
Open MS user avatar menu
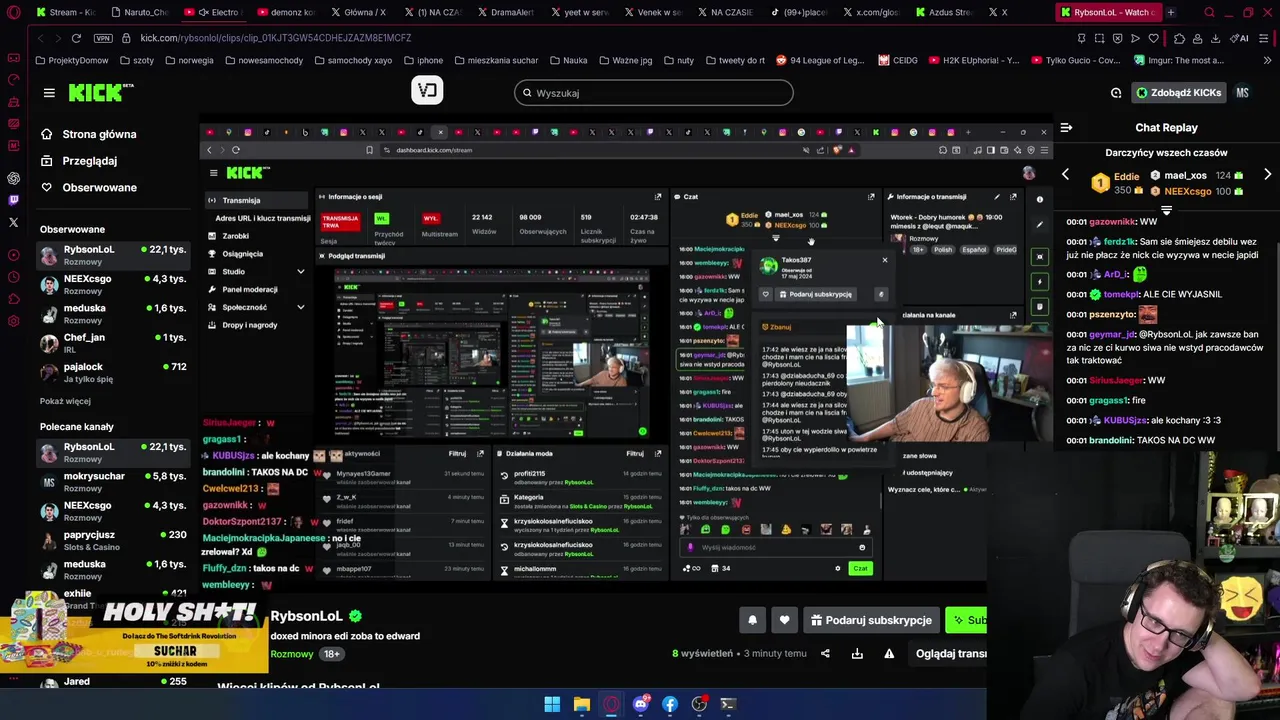(1242, 93)
